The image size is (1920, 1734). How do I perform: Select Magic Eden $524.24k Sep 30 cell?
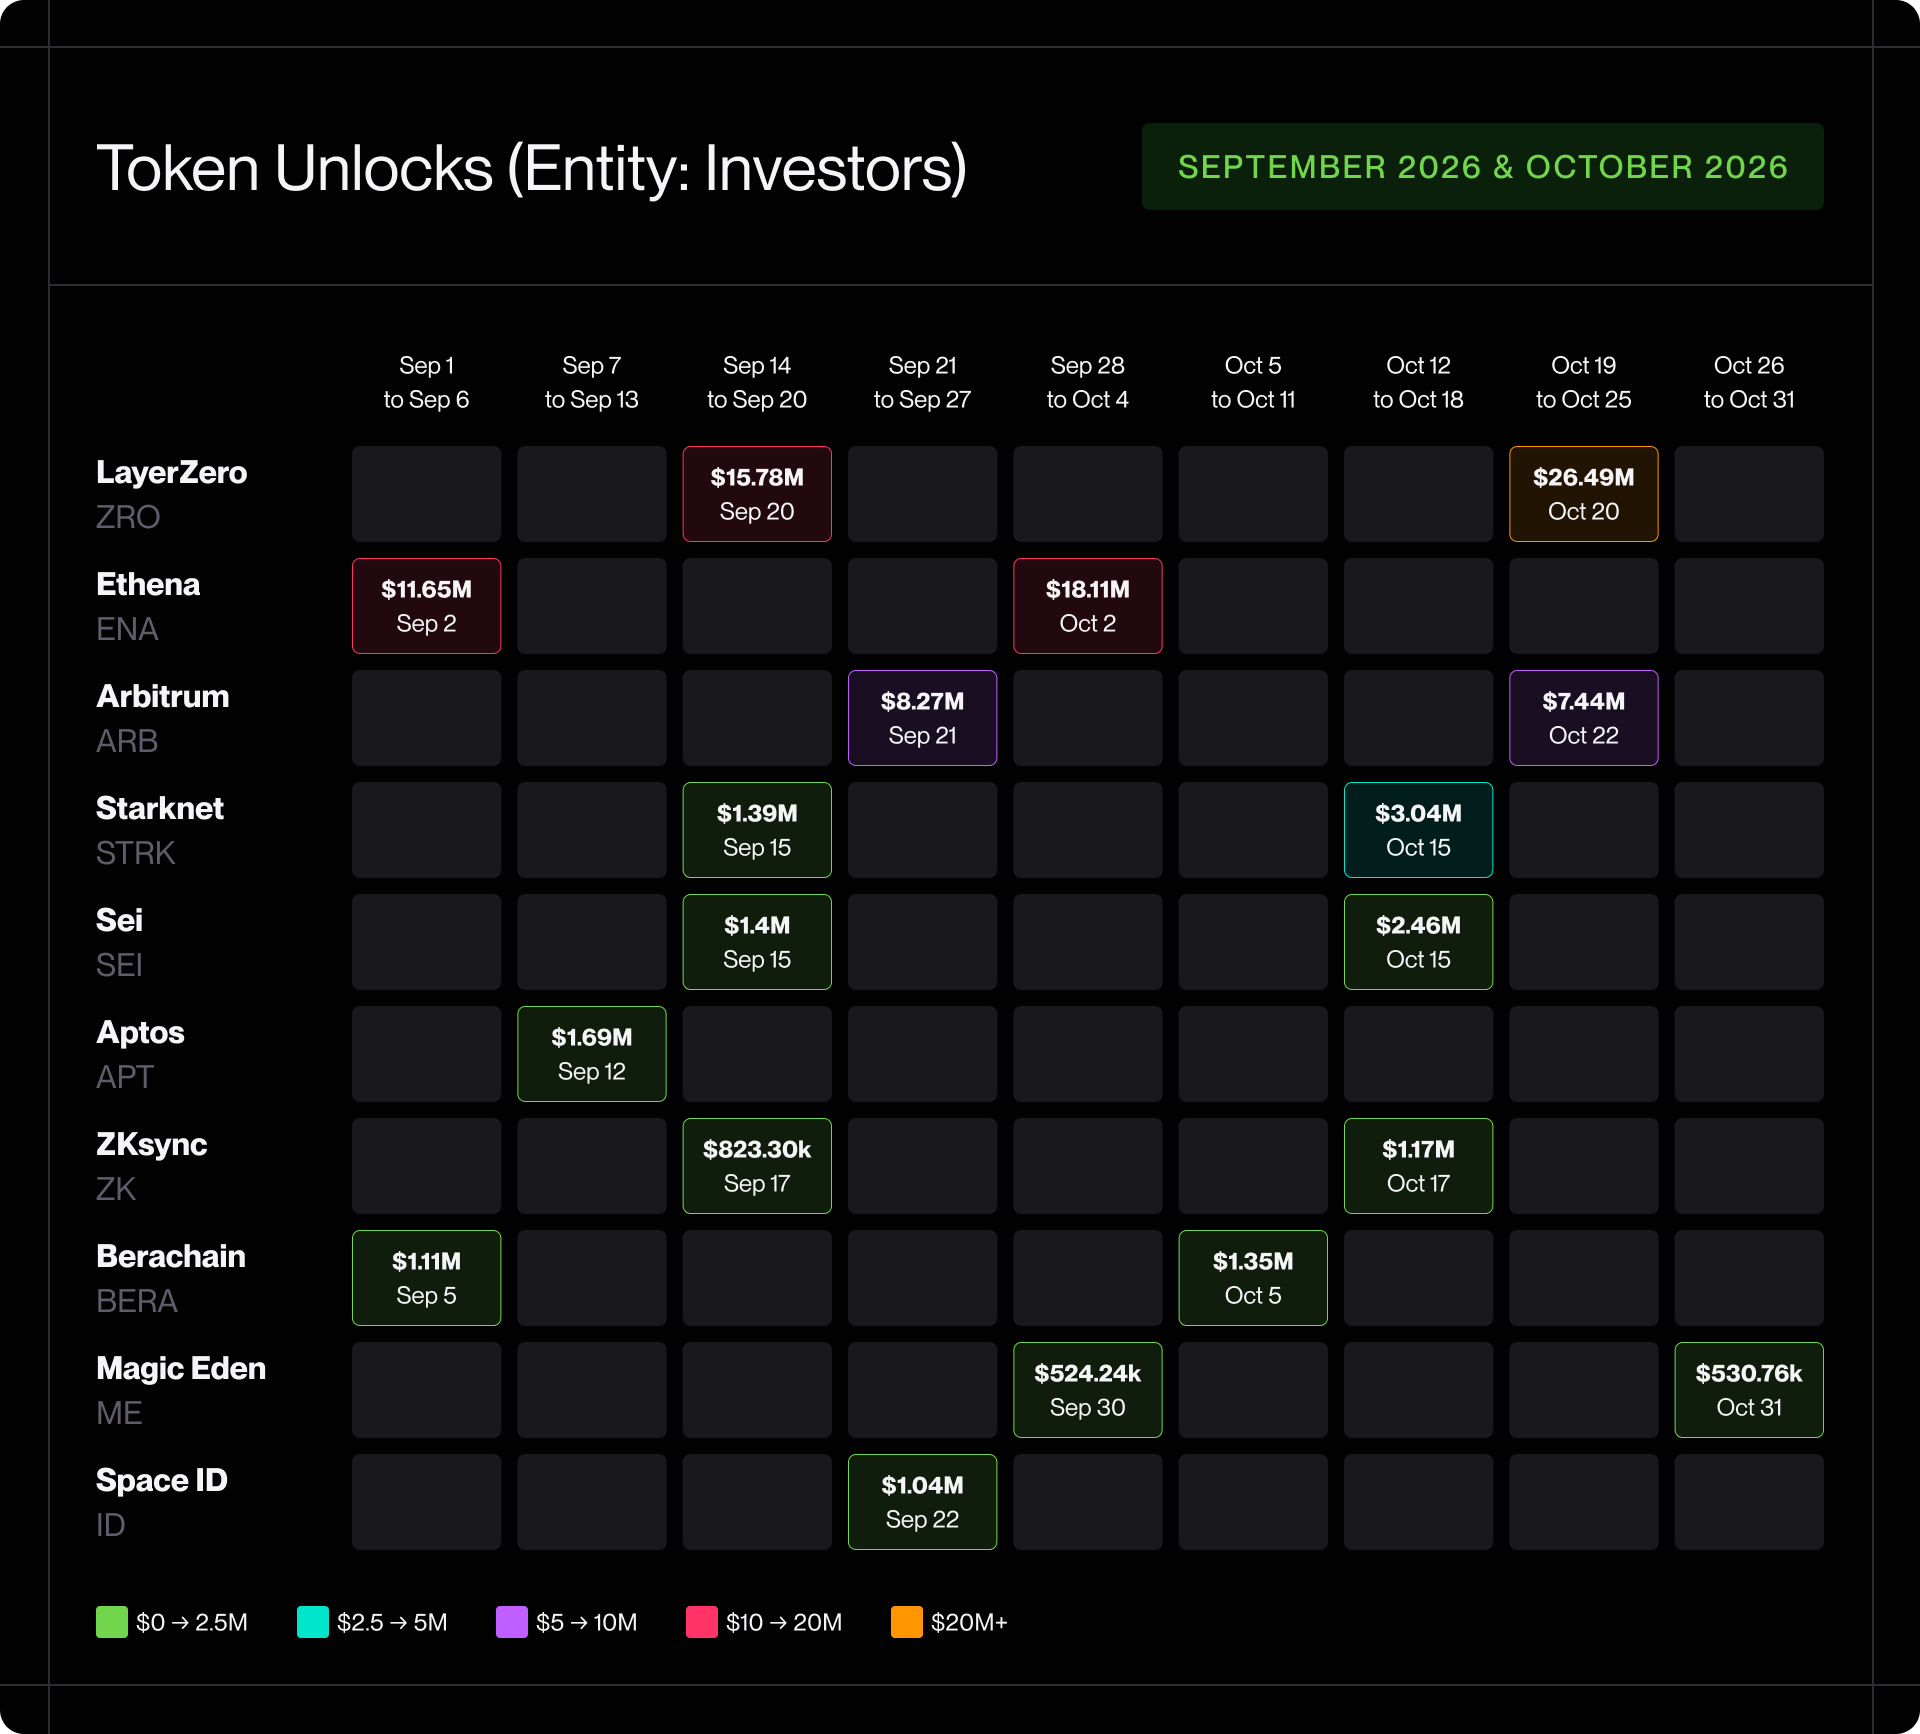point(1088,1390)
